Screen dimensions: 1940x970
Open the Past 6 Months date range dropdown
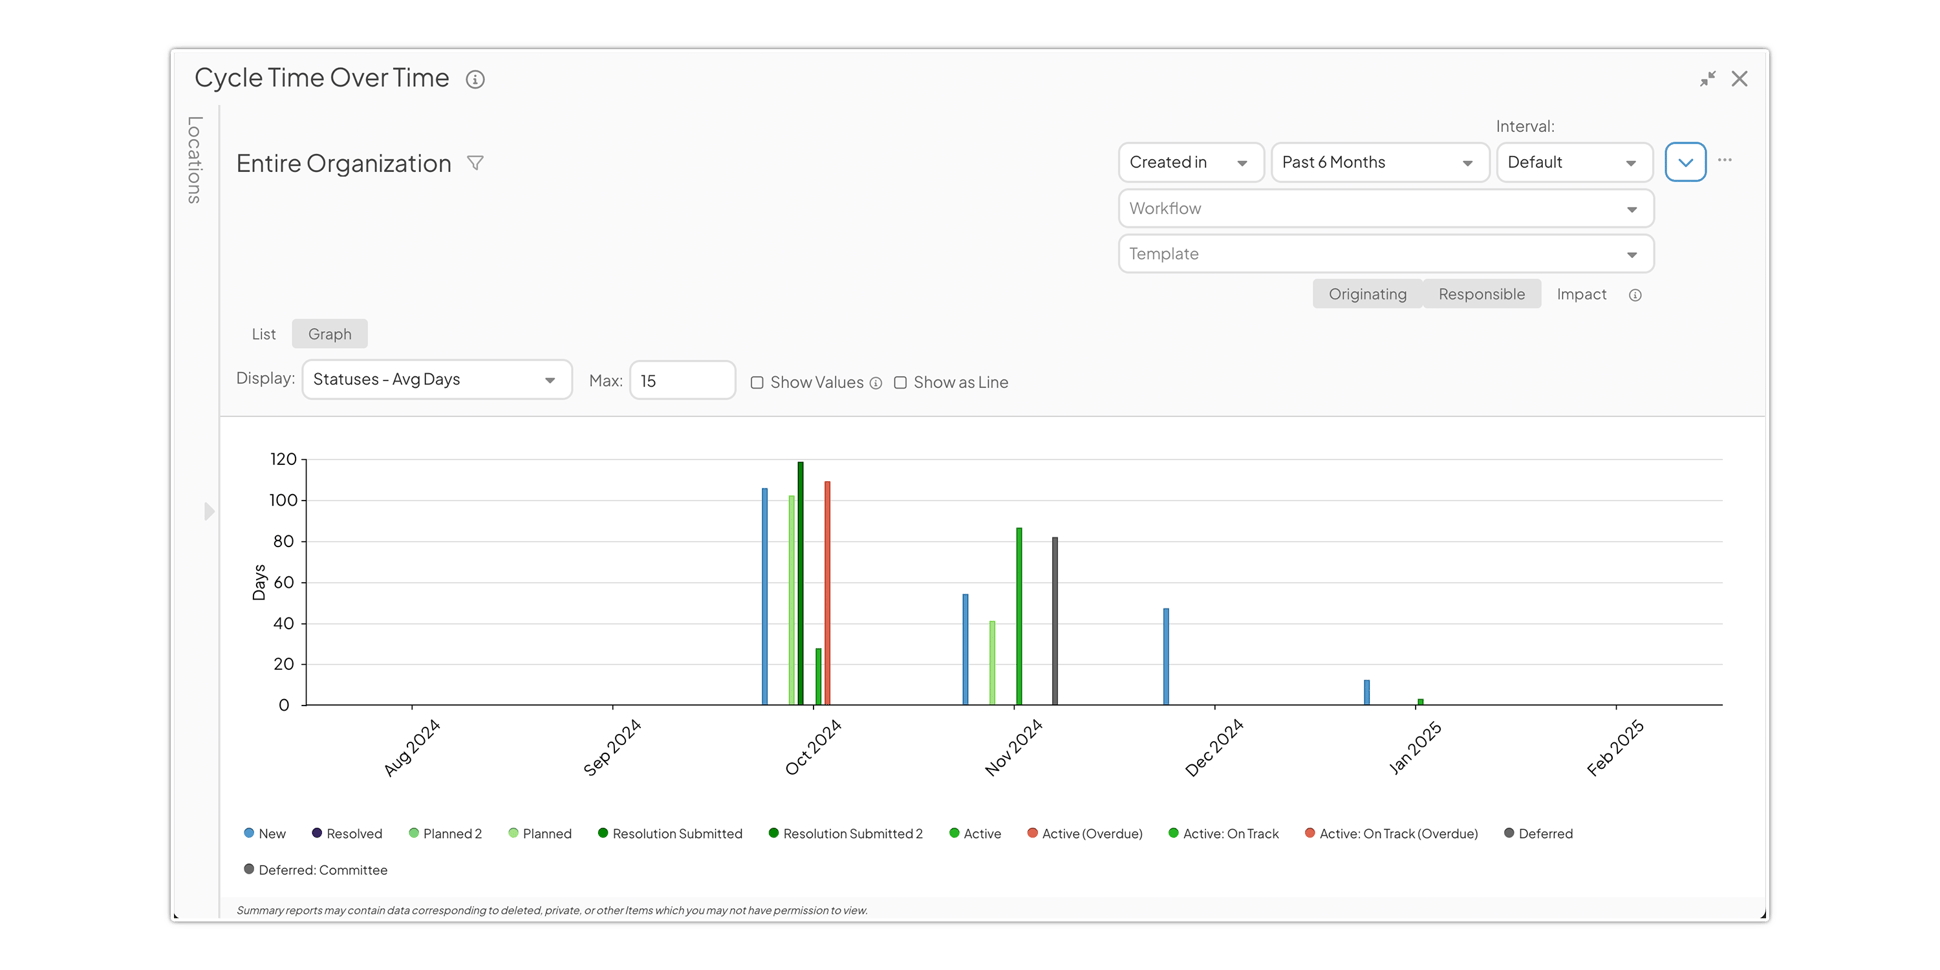[x=1380, y=161]
